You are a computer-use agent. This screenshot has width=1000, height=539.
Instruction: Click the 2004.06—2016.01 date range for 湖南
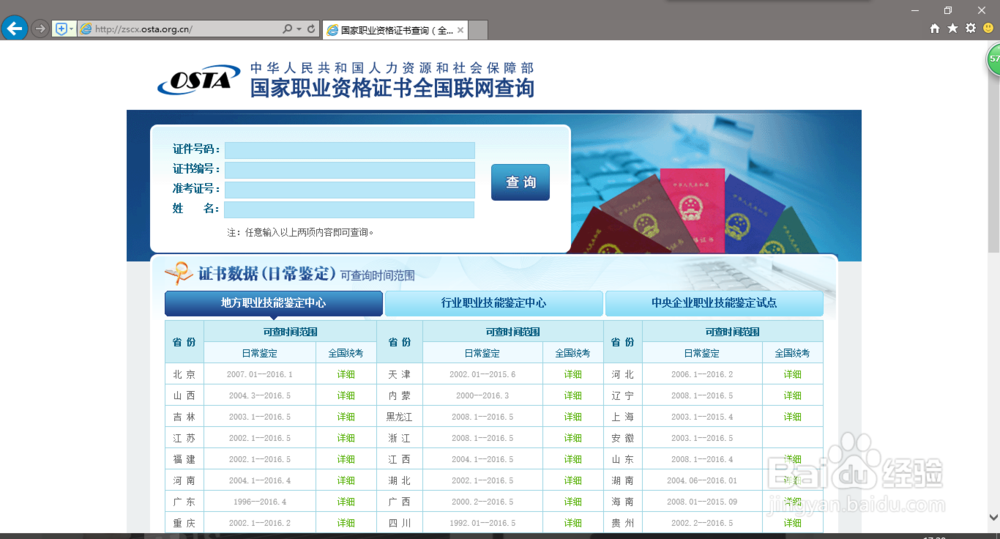point(702,480)
